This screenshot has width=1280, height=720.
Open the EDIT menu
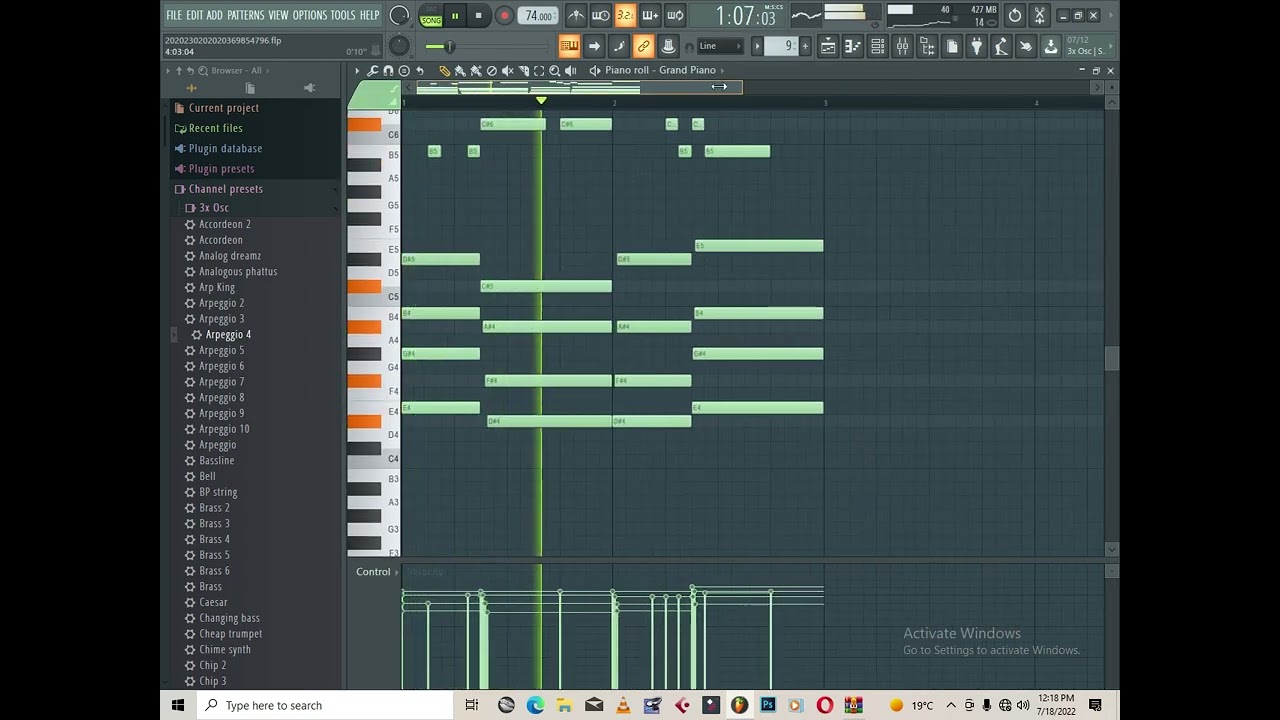click(x=194, y=15)
